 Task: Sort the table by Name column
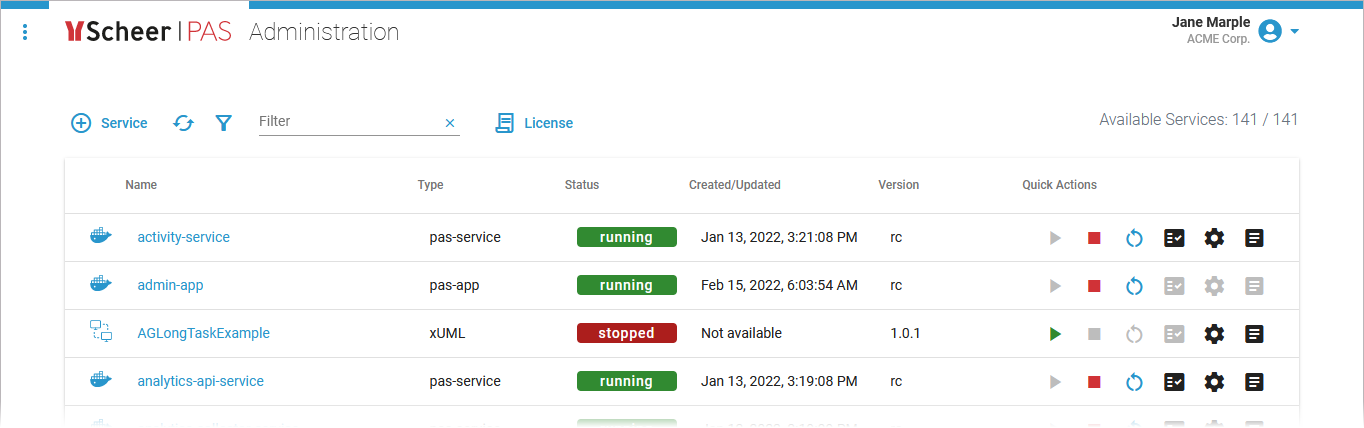coord(141,185)
